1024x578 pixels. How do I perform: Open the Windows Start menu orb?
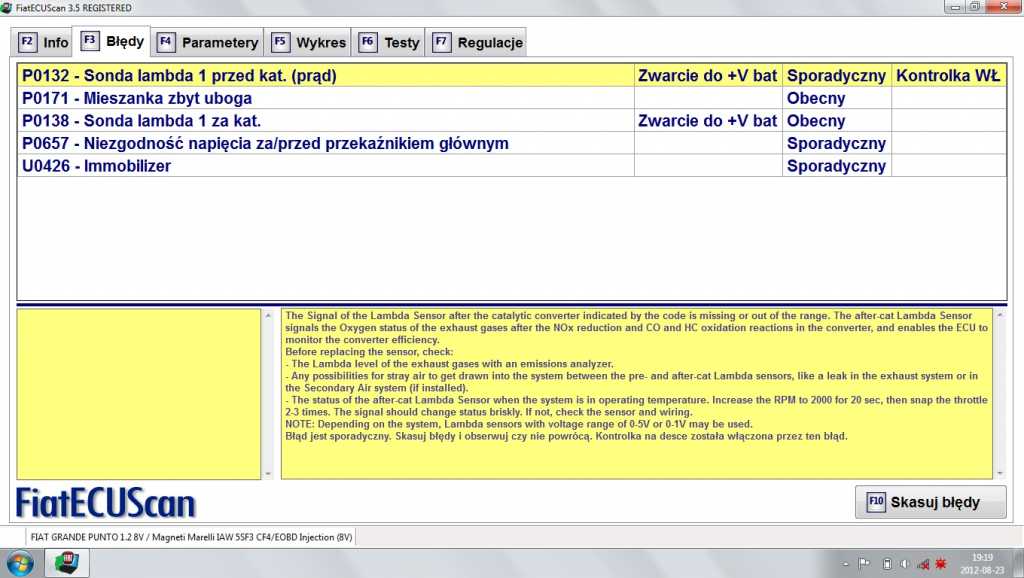click(20, 563)
